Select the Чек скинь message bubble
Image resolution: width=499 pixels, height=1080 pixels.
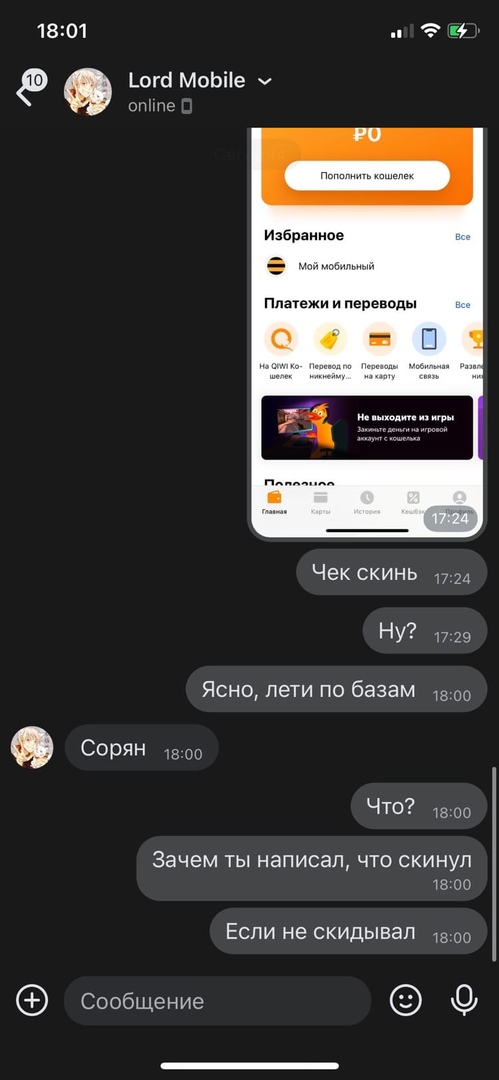click(x=391, y=572)
